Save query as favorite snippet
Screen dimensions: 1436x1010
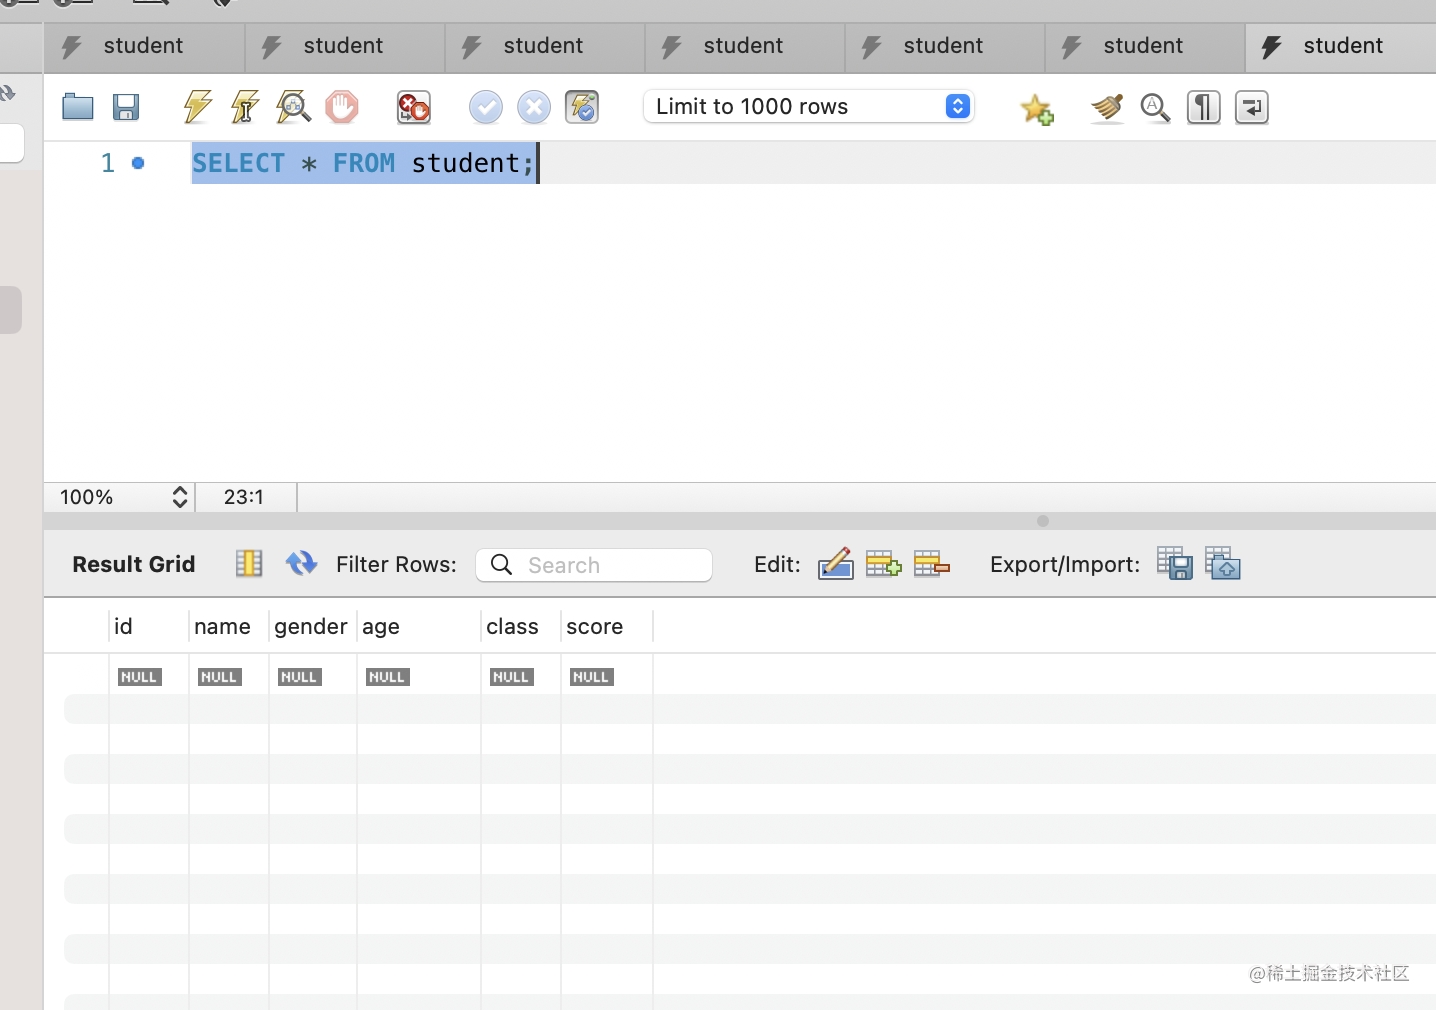1037,108
